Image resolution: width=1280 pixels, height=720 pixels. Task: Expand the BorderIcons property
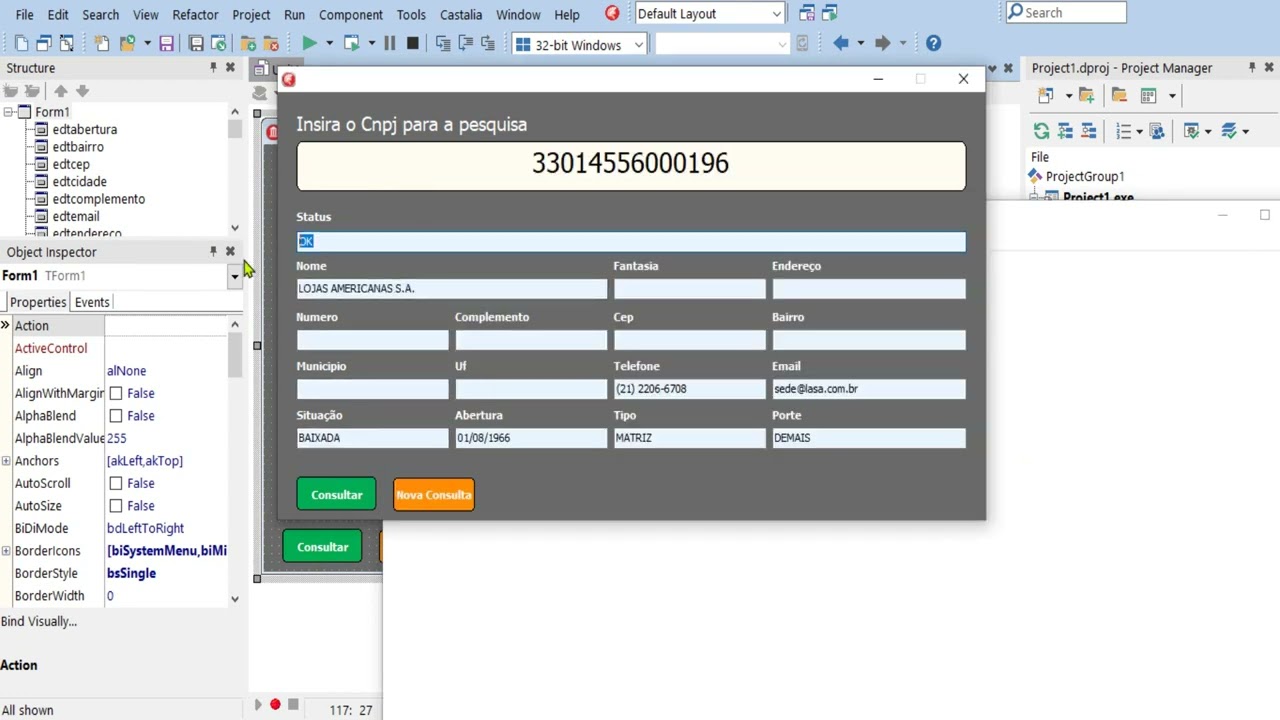[6, 551]
